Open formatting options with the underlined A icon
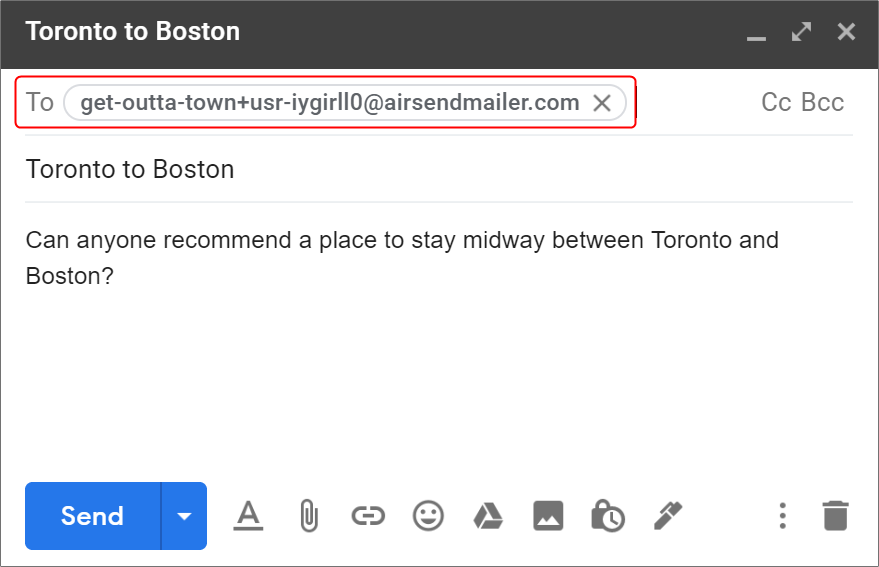Image resolution: width=879 pixels, height=567 pixels. tap(248, 516)
